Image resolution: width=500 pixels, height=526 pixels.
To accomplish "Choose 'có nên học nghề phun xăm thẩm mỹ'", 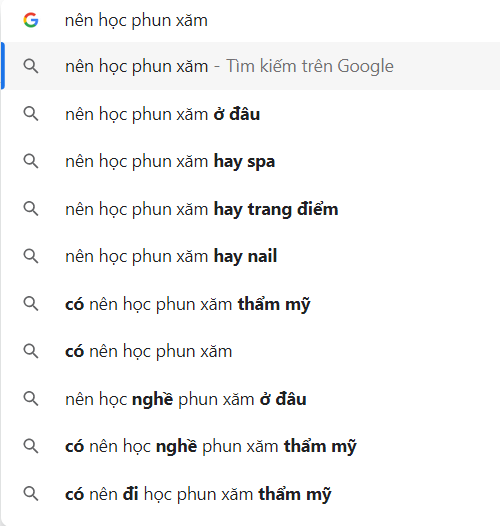I will [x=251, y=446].
